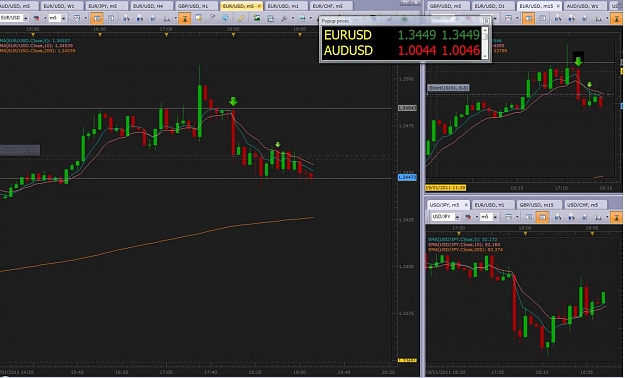Image resolution: width=625 pixels, height=378 pixels.
Task: Click the small button in Popup prices title bar
Action: pyautogui.click(x=486, y=21)
